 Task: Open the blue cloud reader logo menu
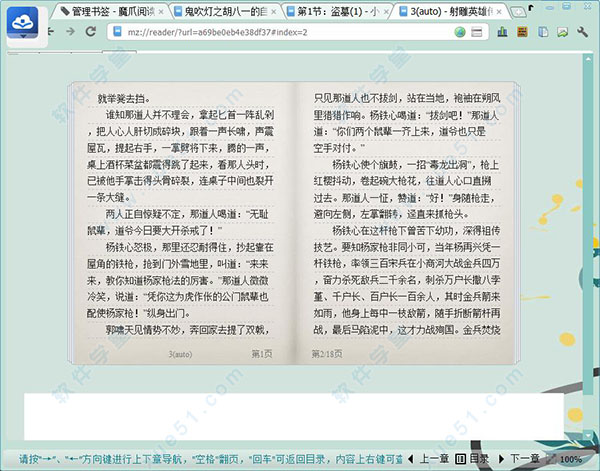click(x=23, y=23)
